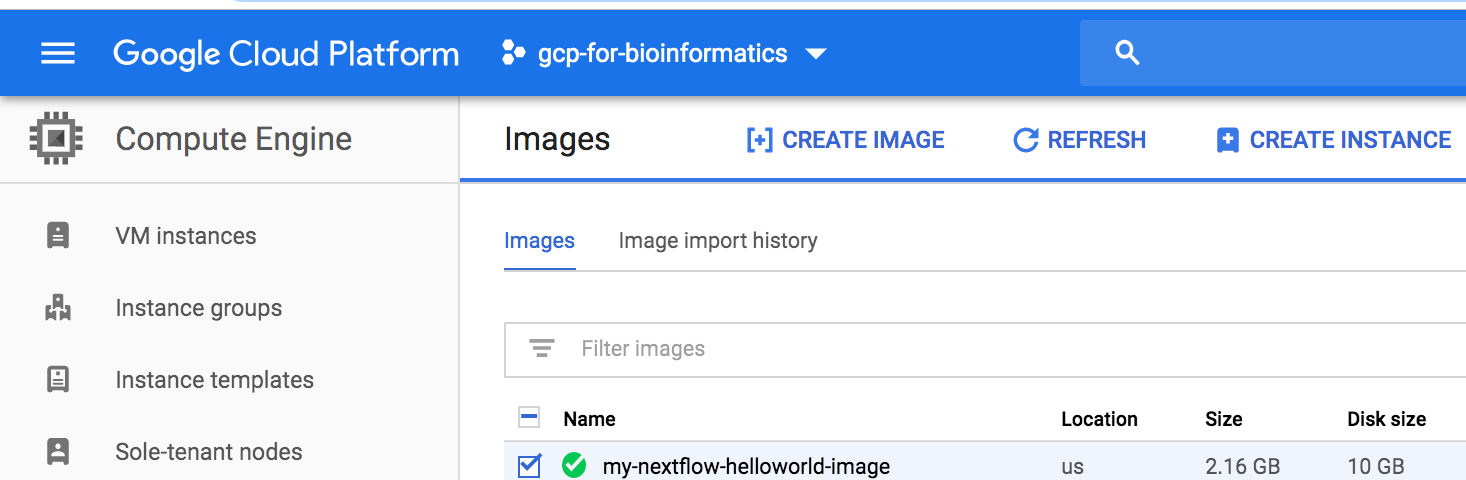Click the Google Cloud Platform logo text
The height and width of the screenshot is (480, 1466).
click(286, 54)
